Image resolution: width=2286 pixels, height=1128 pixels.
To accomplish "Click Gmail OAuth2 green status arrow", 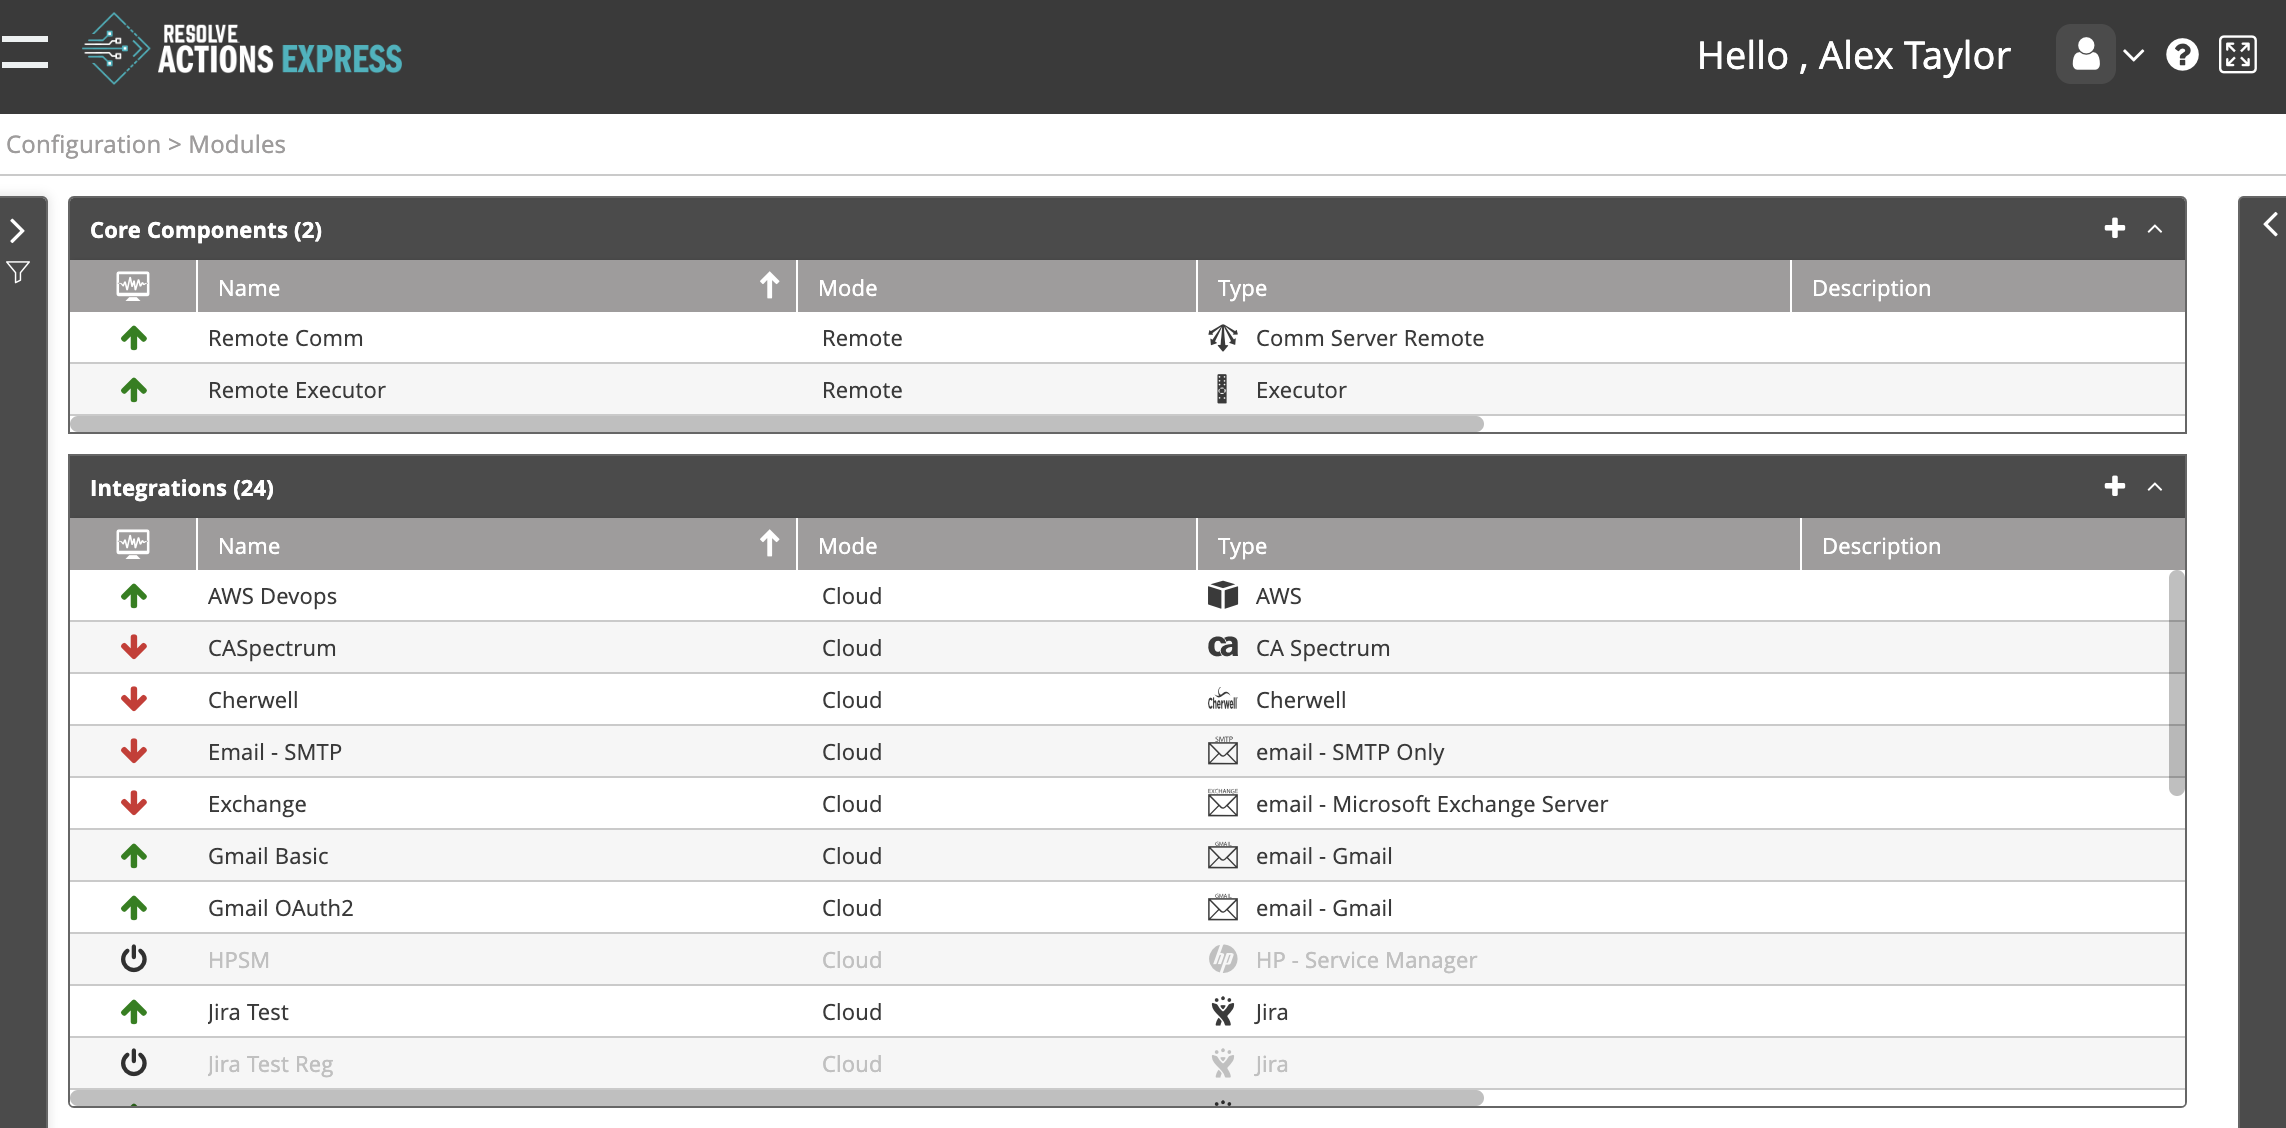I will point(134,908).
